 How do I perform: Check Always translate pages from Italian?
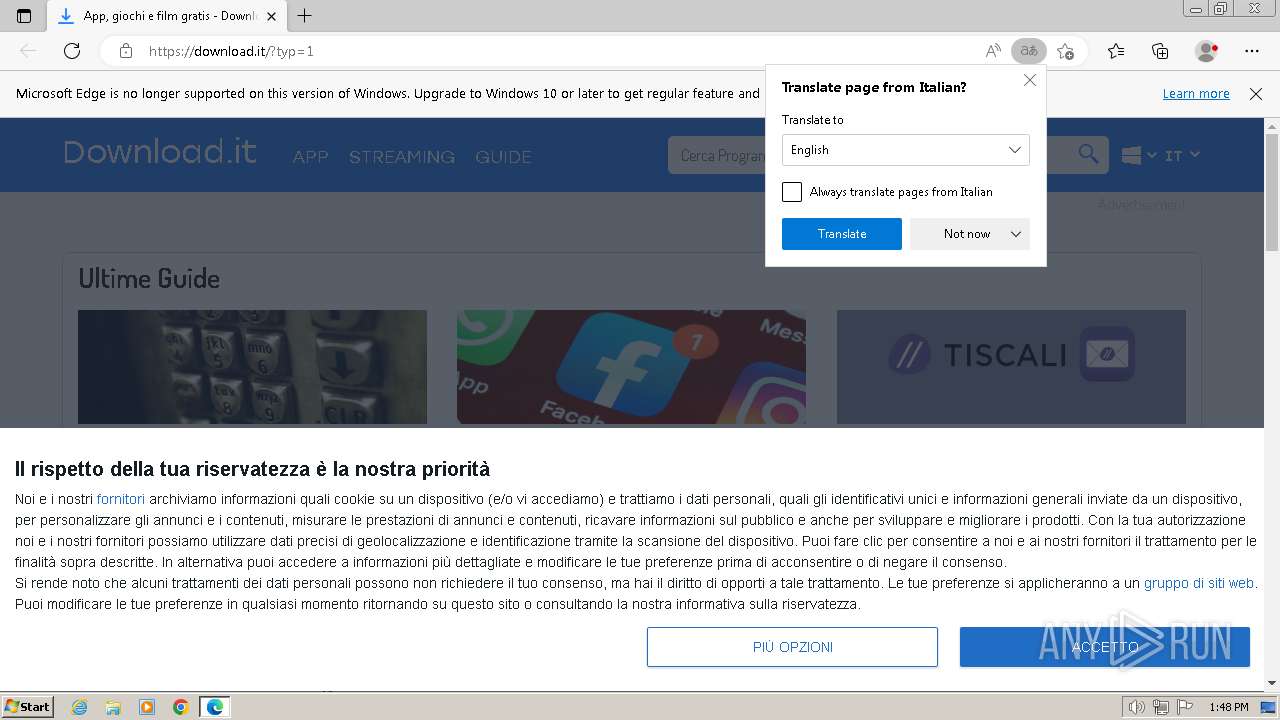(x=792, y=192)
